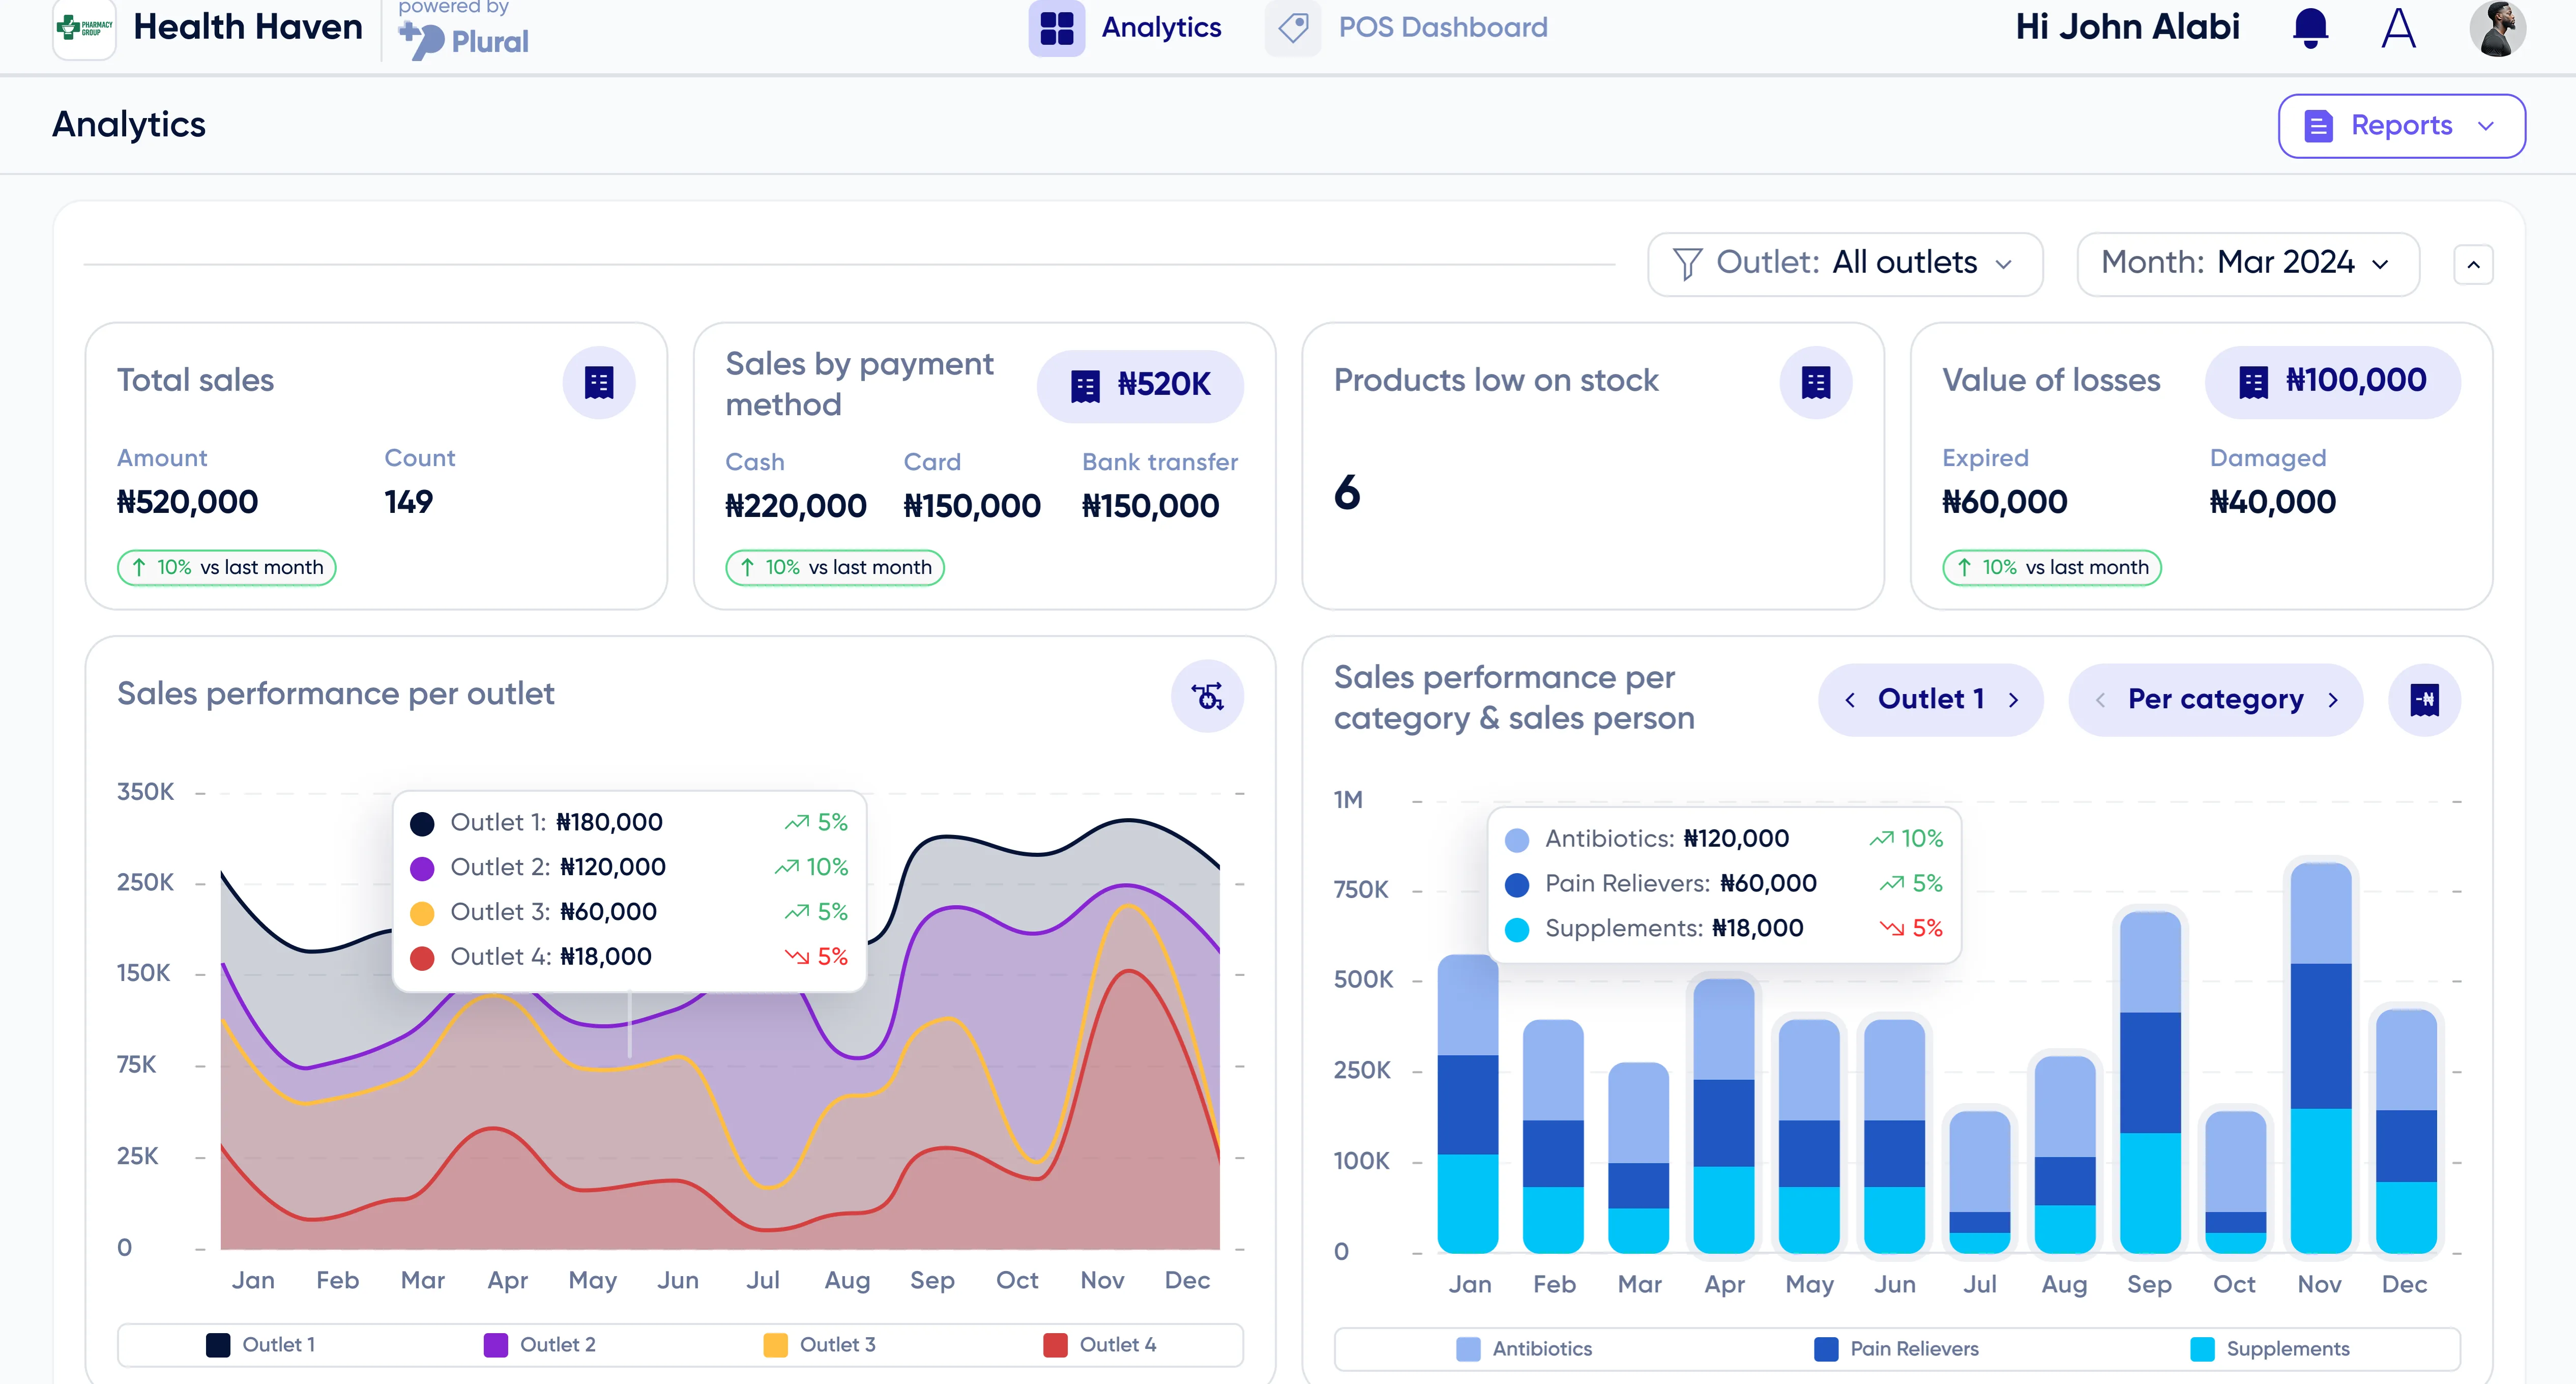
Task: Click the letter A icon in header
Action: click(x=2398, y=28)
